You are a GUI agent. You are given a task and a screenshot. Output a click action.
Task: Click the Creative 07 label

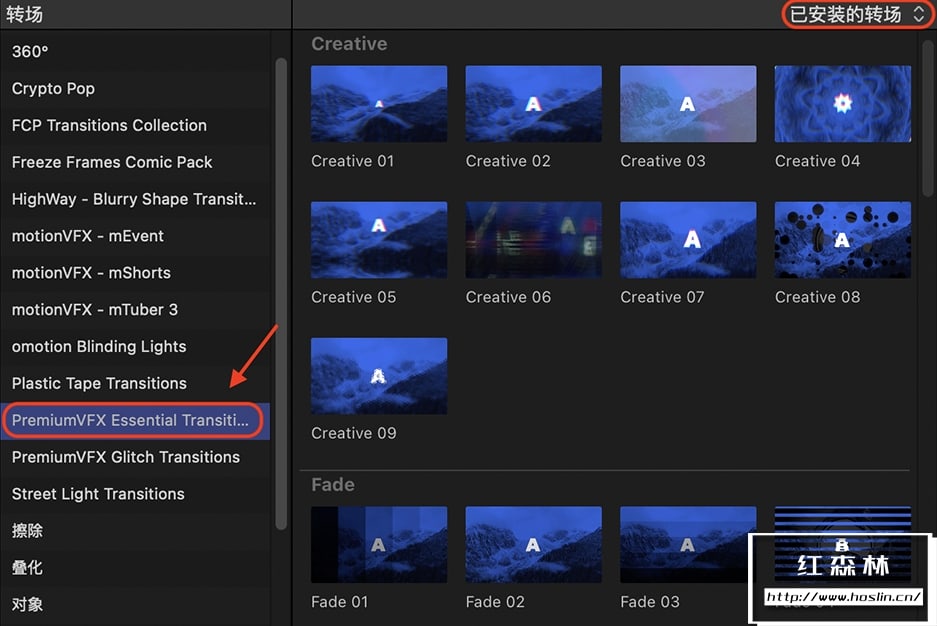click(x=662, y=297)
